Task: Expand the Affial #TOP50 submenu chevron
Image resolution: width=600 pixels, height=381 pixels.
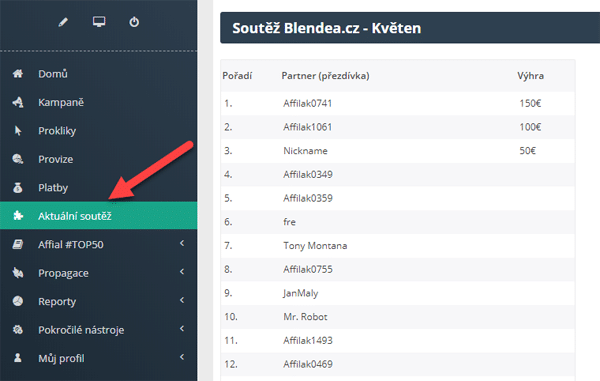Action: coord(182,243)
